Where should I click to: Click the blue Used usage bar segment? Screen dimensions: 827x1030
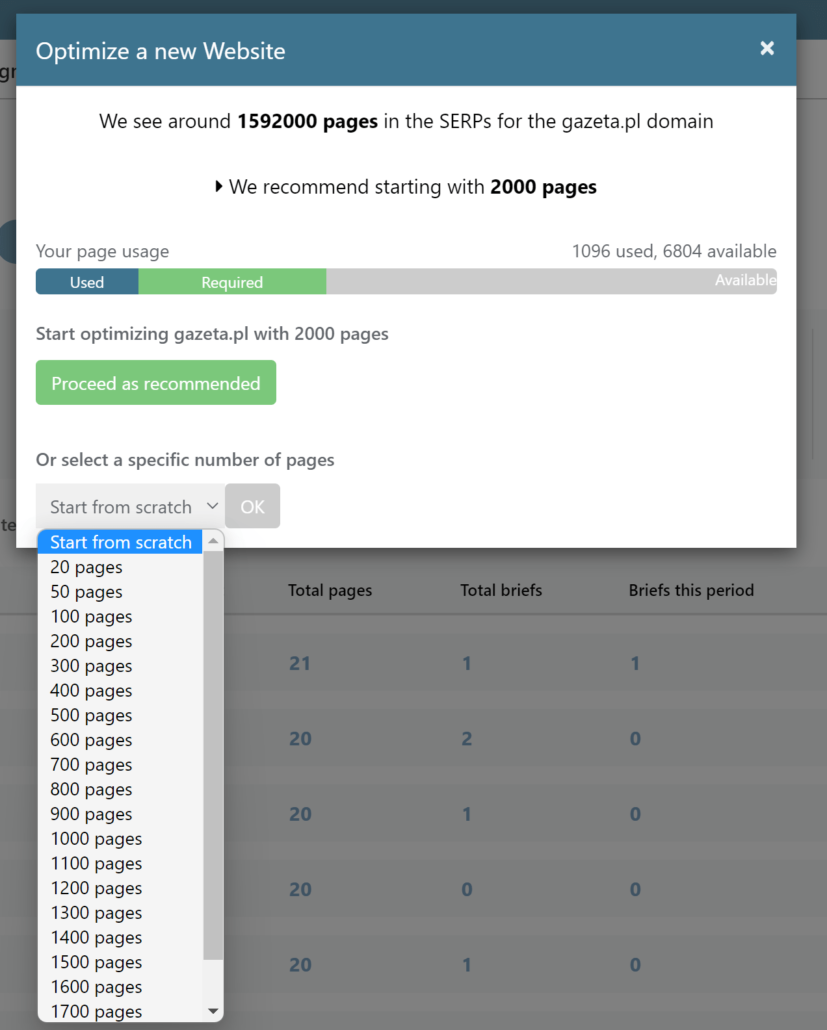(x=87, y=282)
